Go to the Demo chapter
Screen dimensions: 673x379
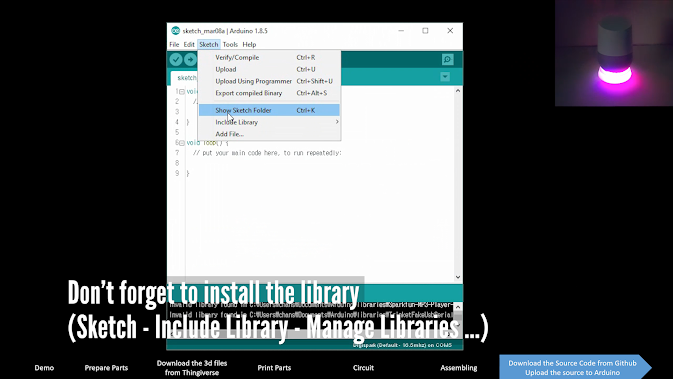point(44,368)
